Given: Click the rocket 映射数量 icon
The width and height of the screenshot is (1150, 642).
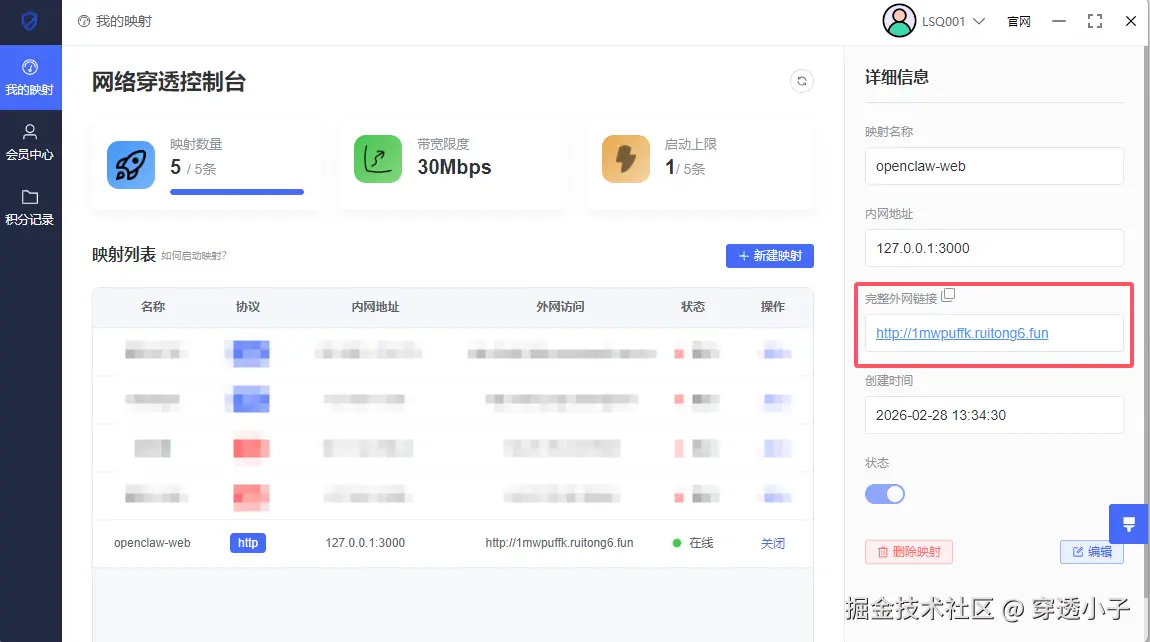Looking at the screenshot, I should pyautogui.click(x=131, y=164).
